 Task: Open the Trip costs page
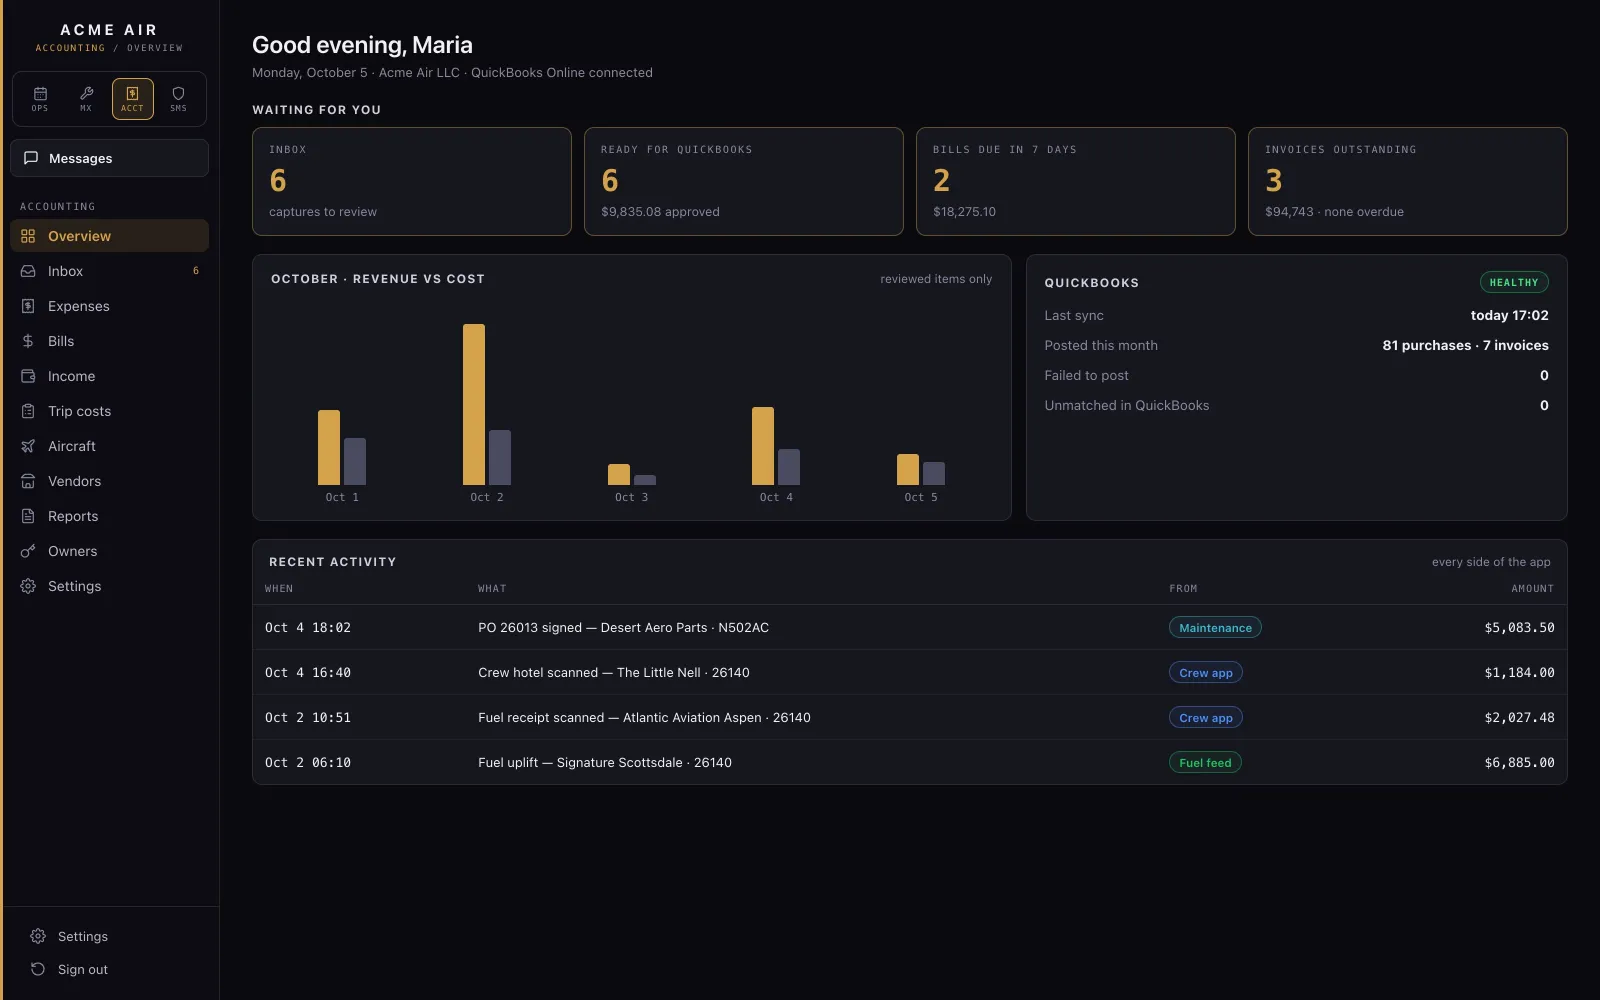[x=109, y=411]
